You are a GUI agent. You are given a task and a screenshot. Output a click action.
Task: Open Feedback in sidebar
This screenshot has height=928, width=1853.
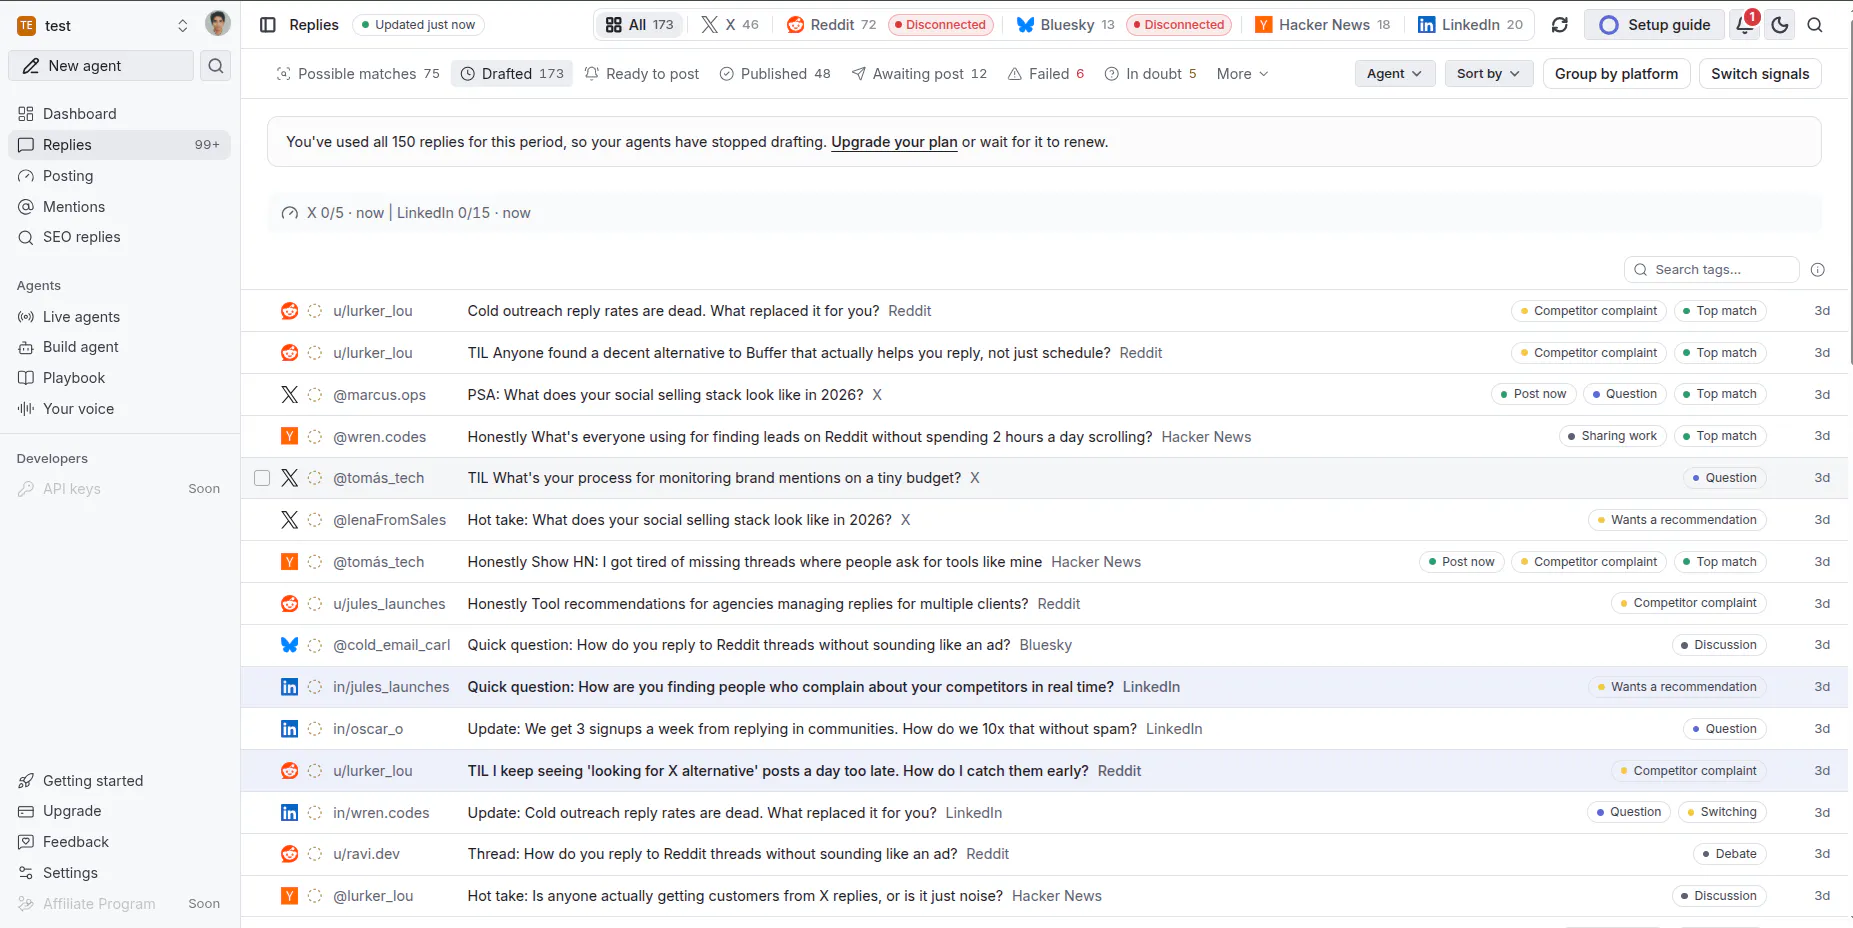pos(120,842)
